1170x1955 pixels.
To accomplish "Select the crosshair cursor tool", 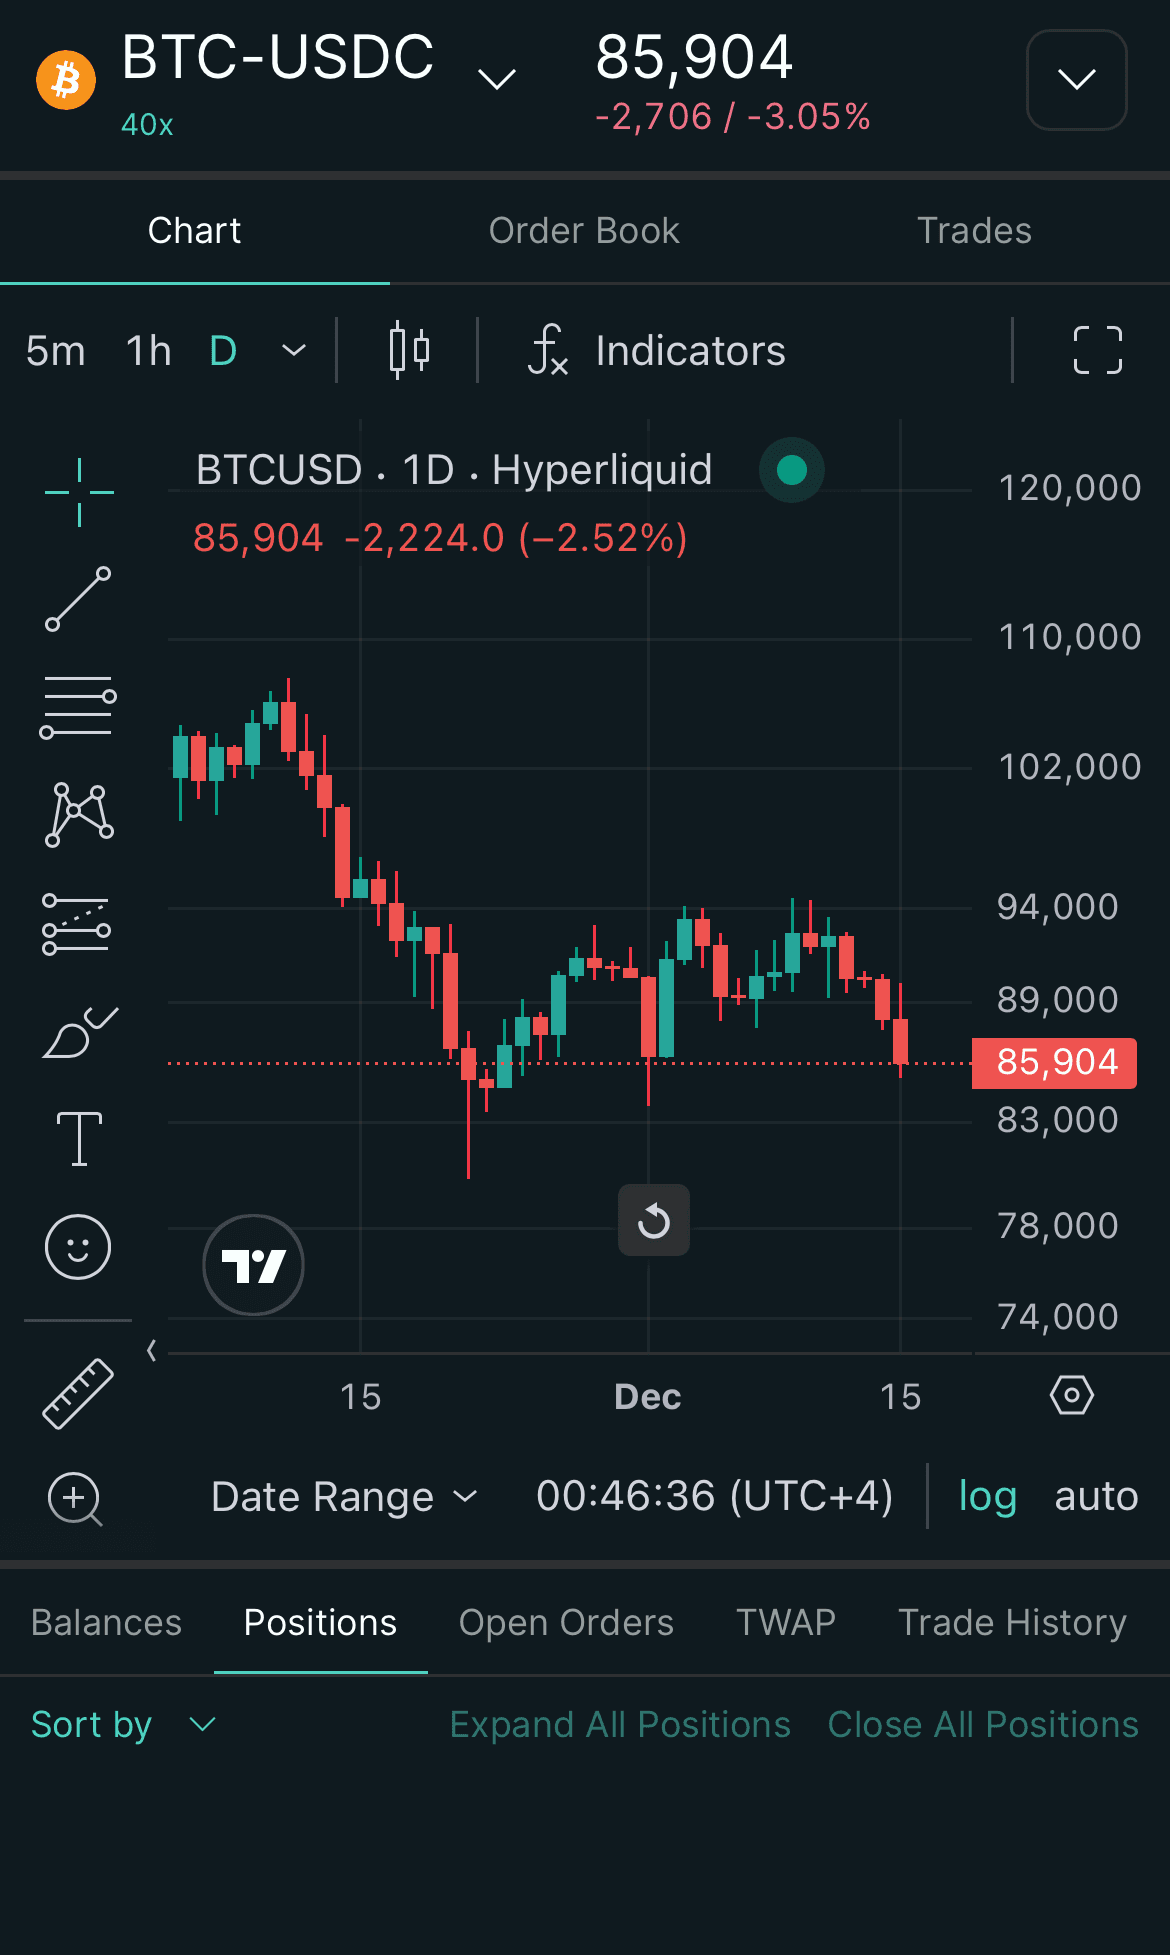I will pos(79,492).
